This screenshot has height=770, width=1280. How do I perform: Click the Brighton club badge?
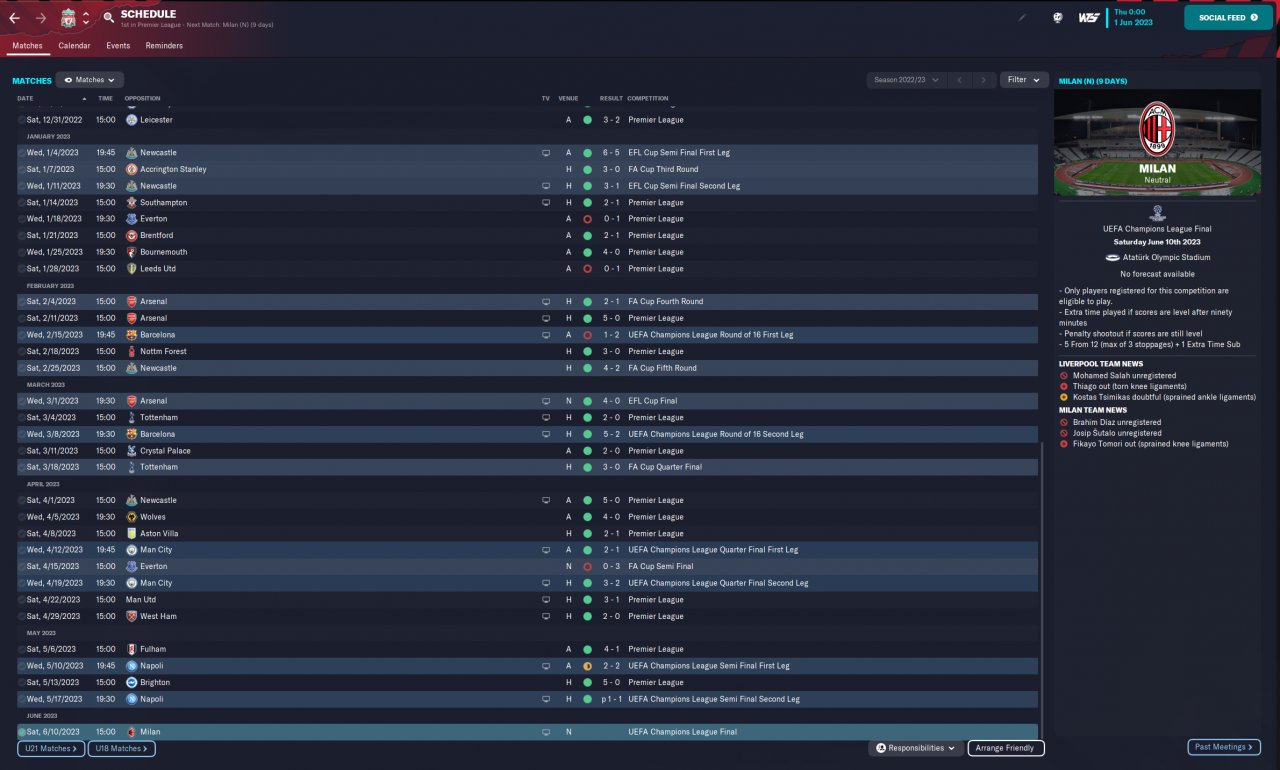(132, 682)
